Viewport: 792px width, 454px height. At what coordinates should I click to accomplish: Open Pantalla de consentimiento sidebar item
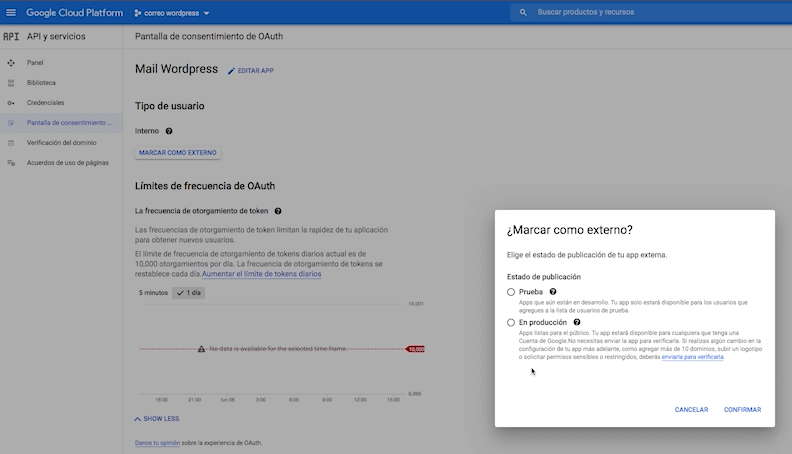61,123
